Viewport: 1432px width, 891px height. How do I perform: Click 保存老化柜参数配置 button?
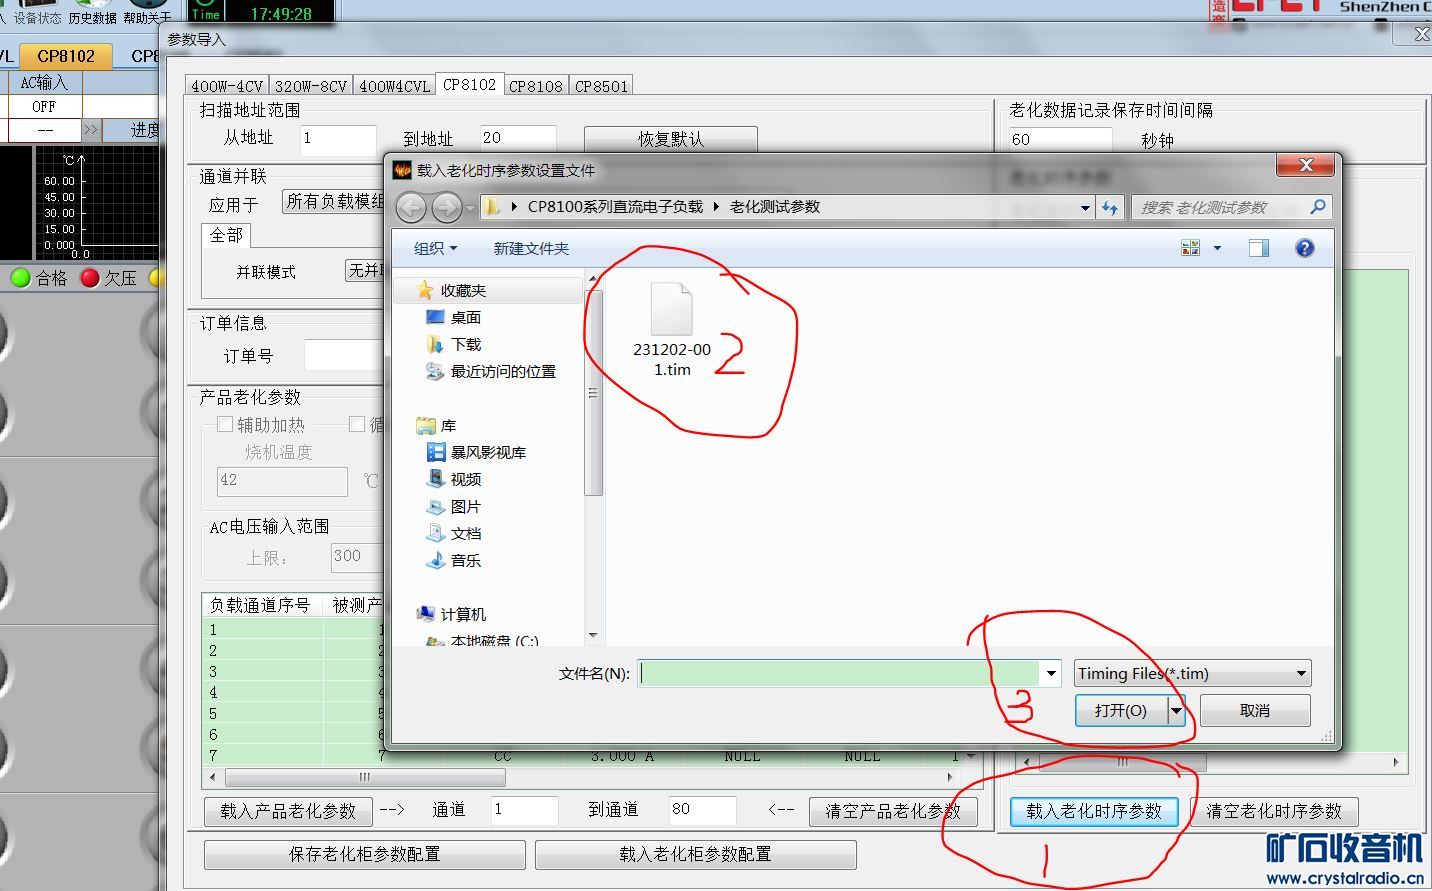[x=365, y=854]
